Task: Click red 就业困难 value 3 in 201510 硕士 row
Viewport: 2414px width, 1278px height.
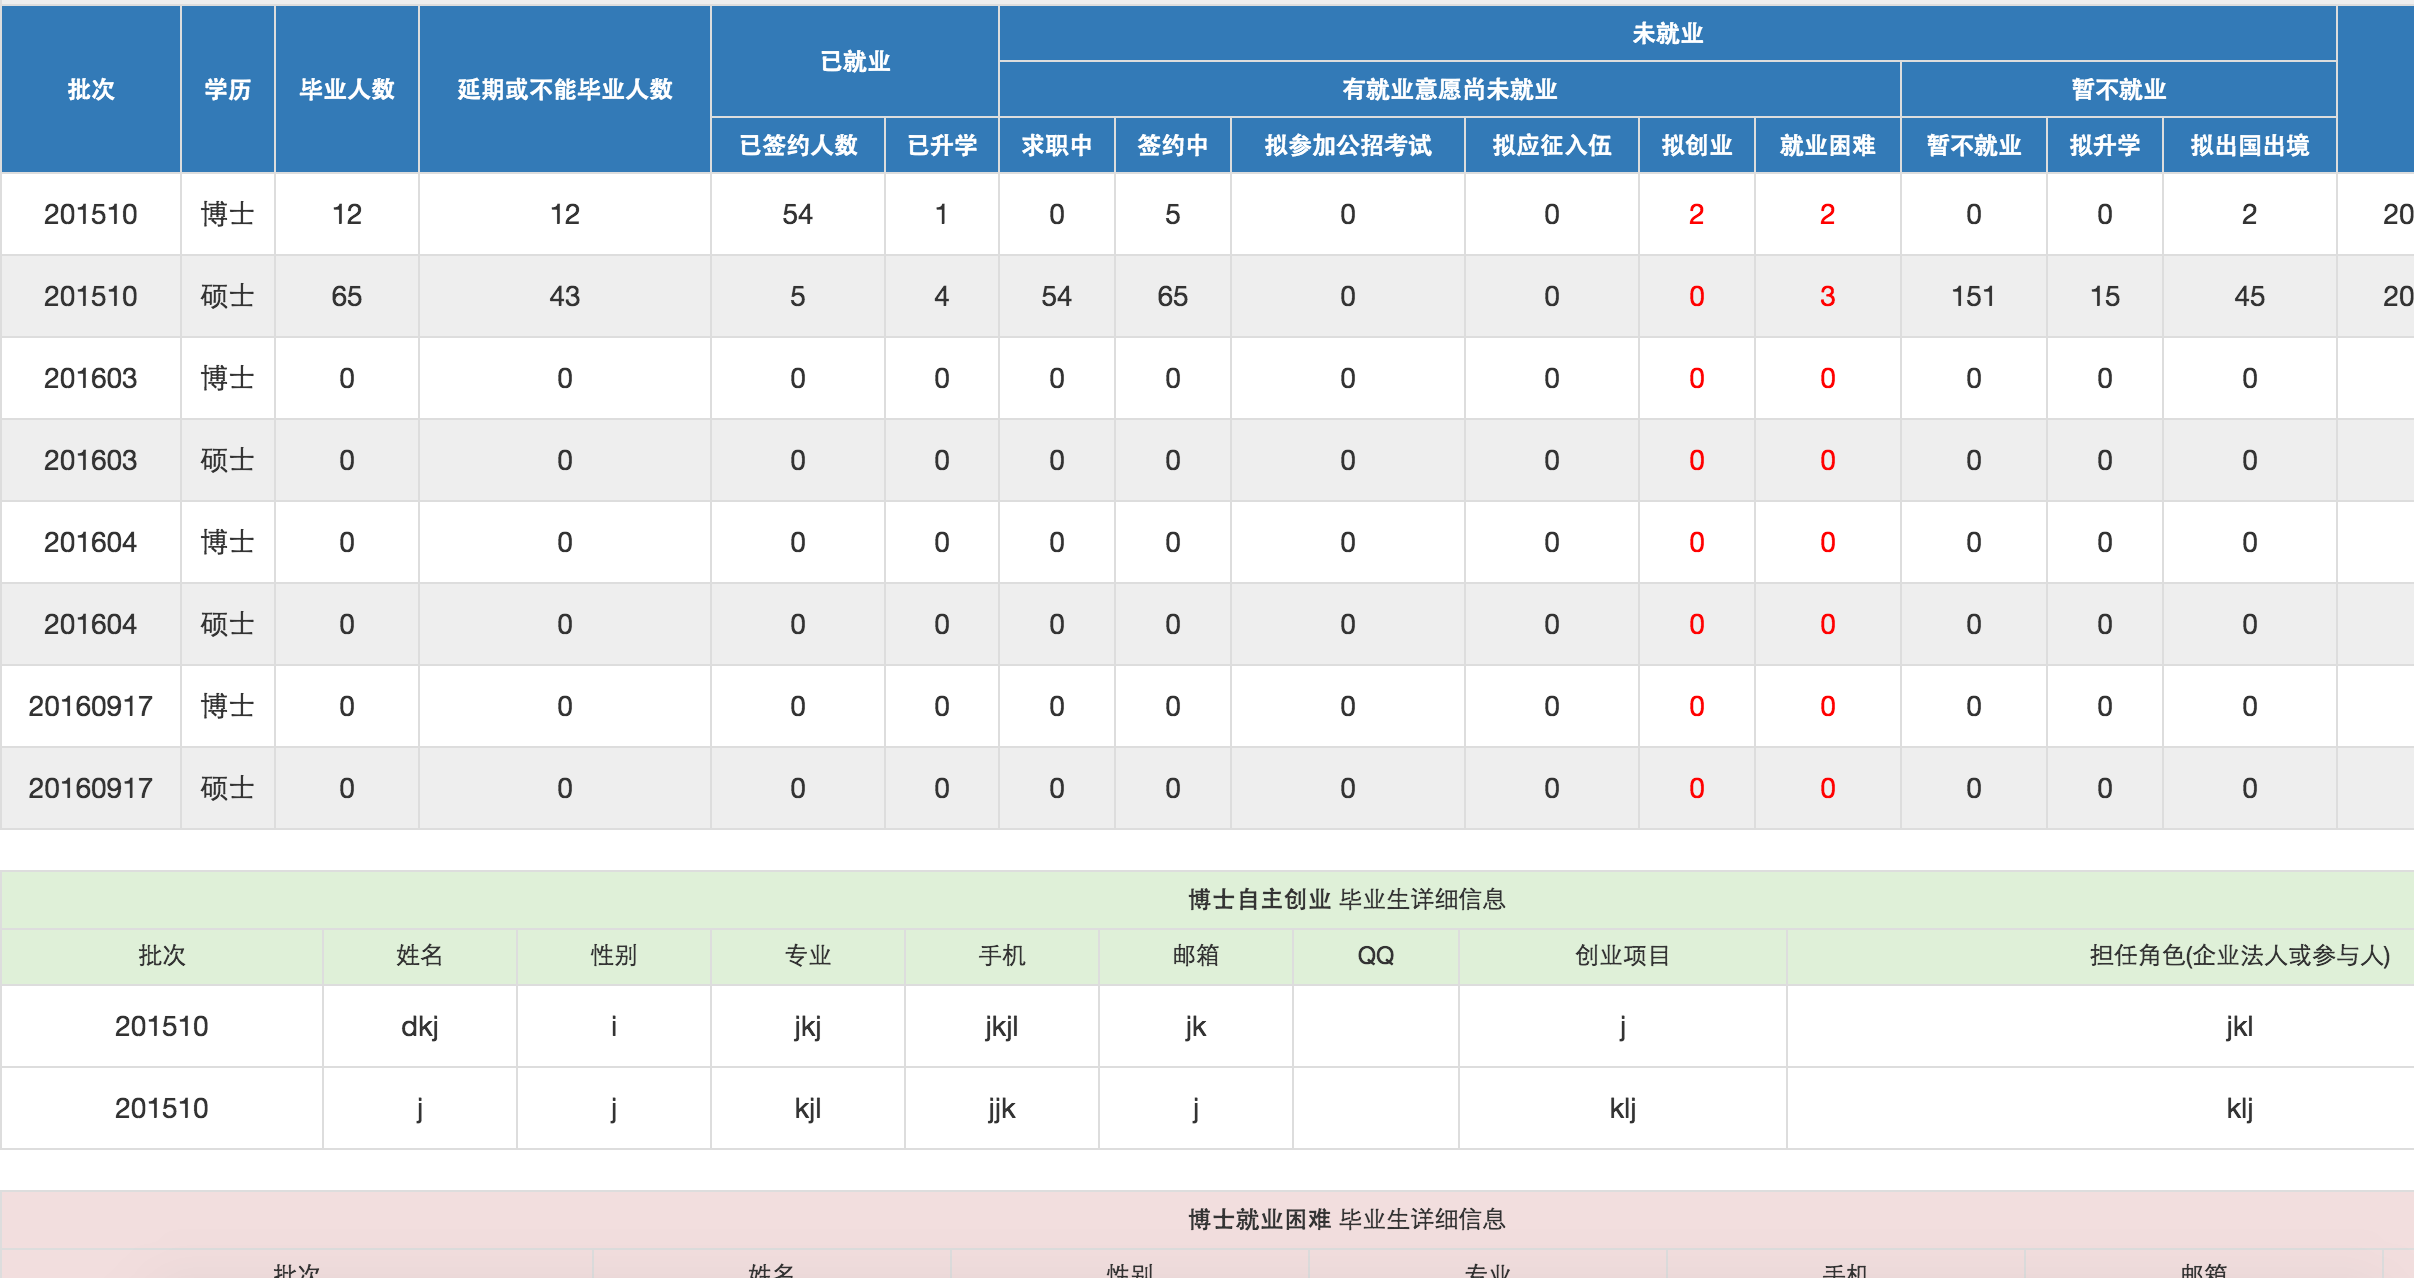Action: 1828,296
